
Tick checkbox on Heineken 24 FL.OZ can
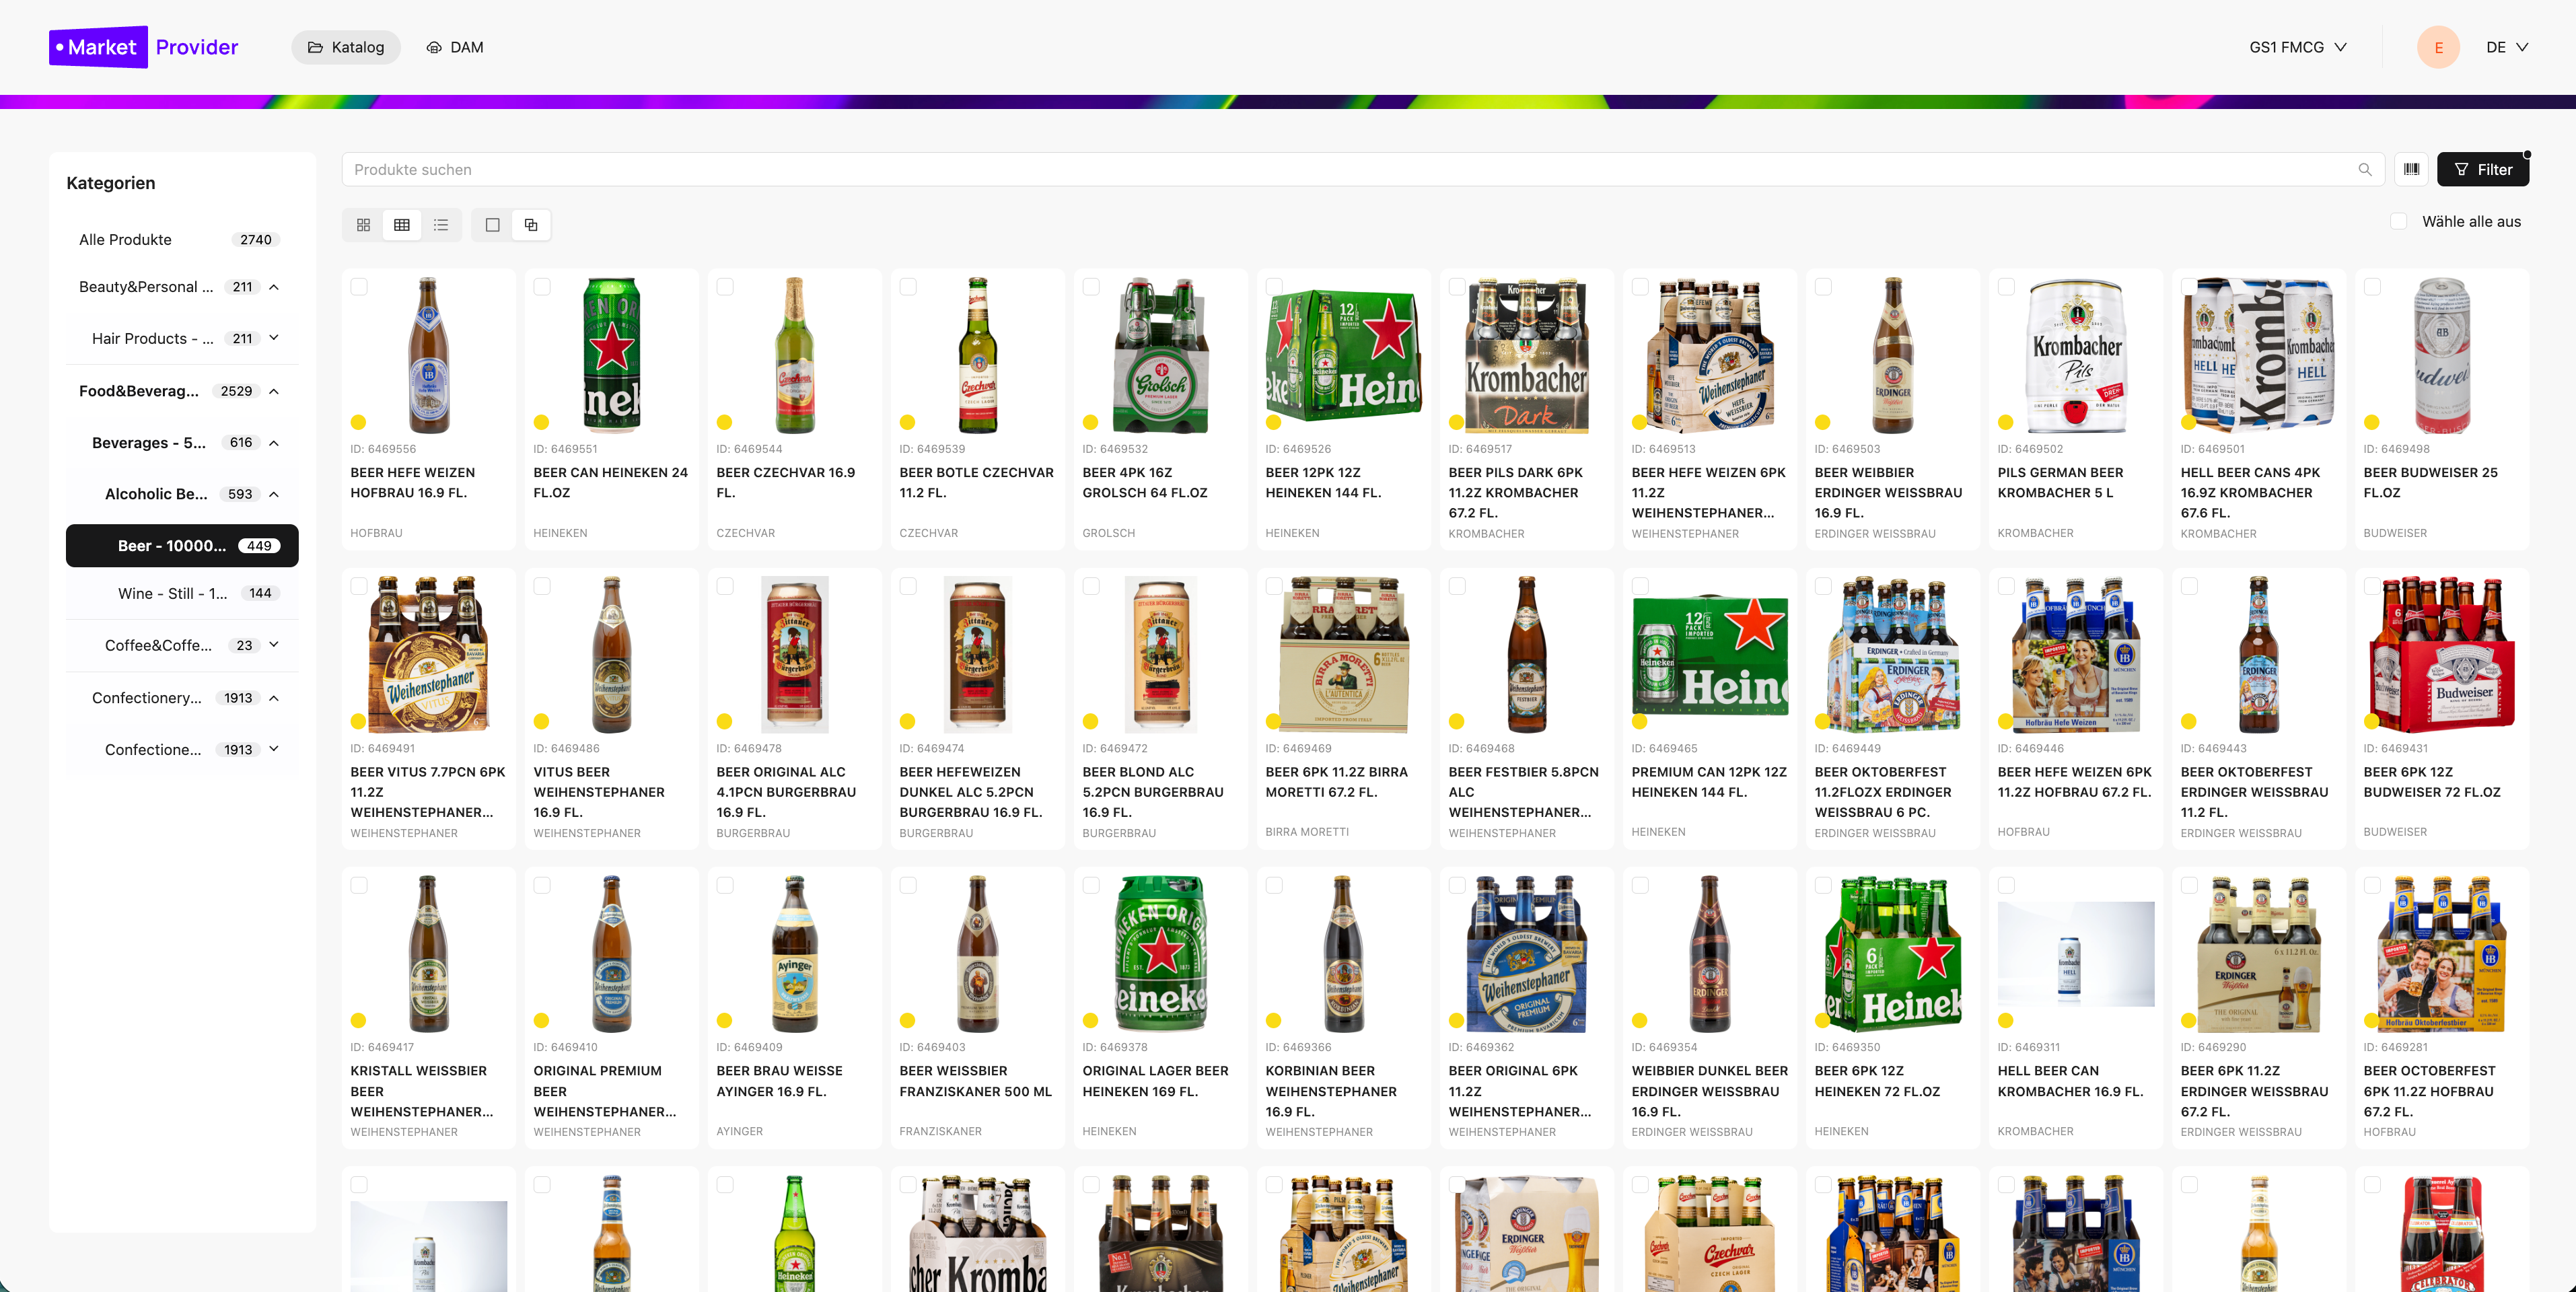click(x=542, y=287)
